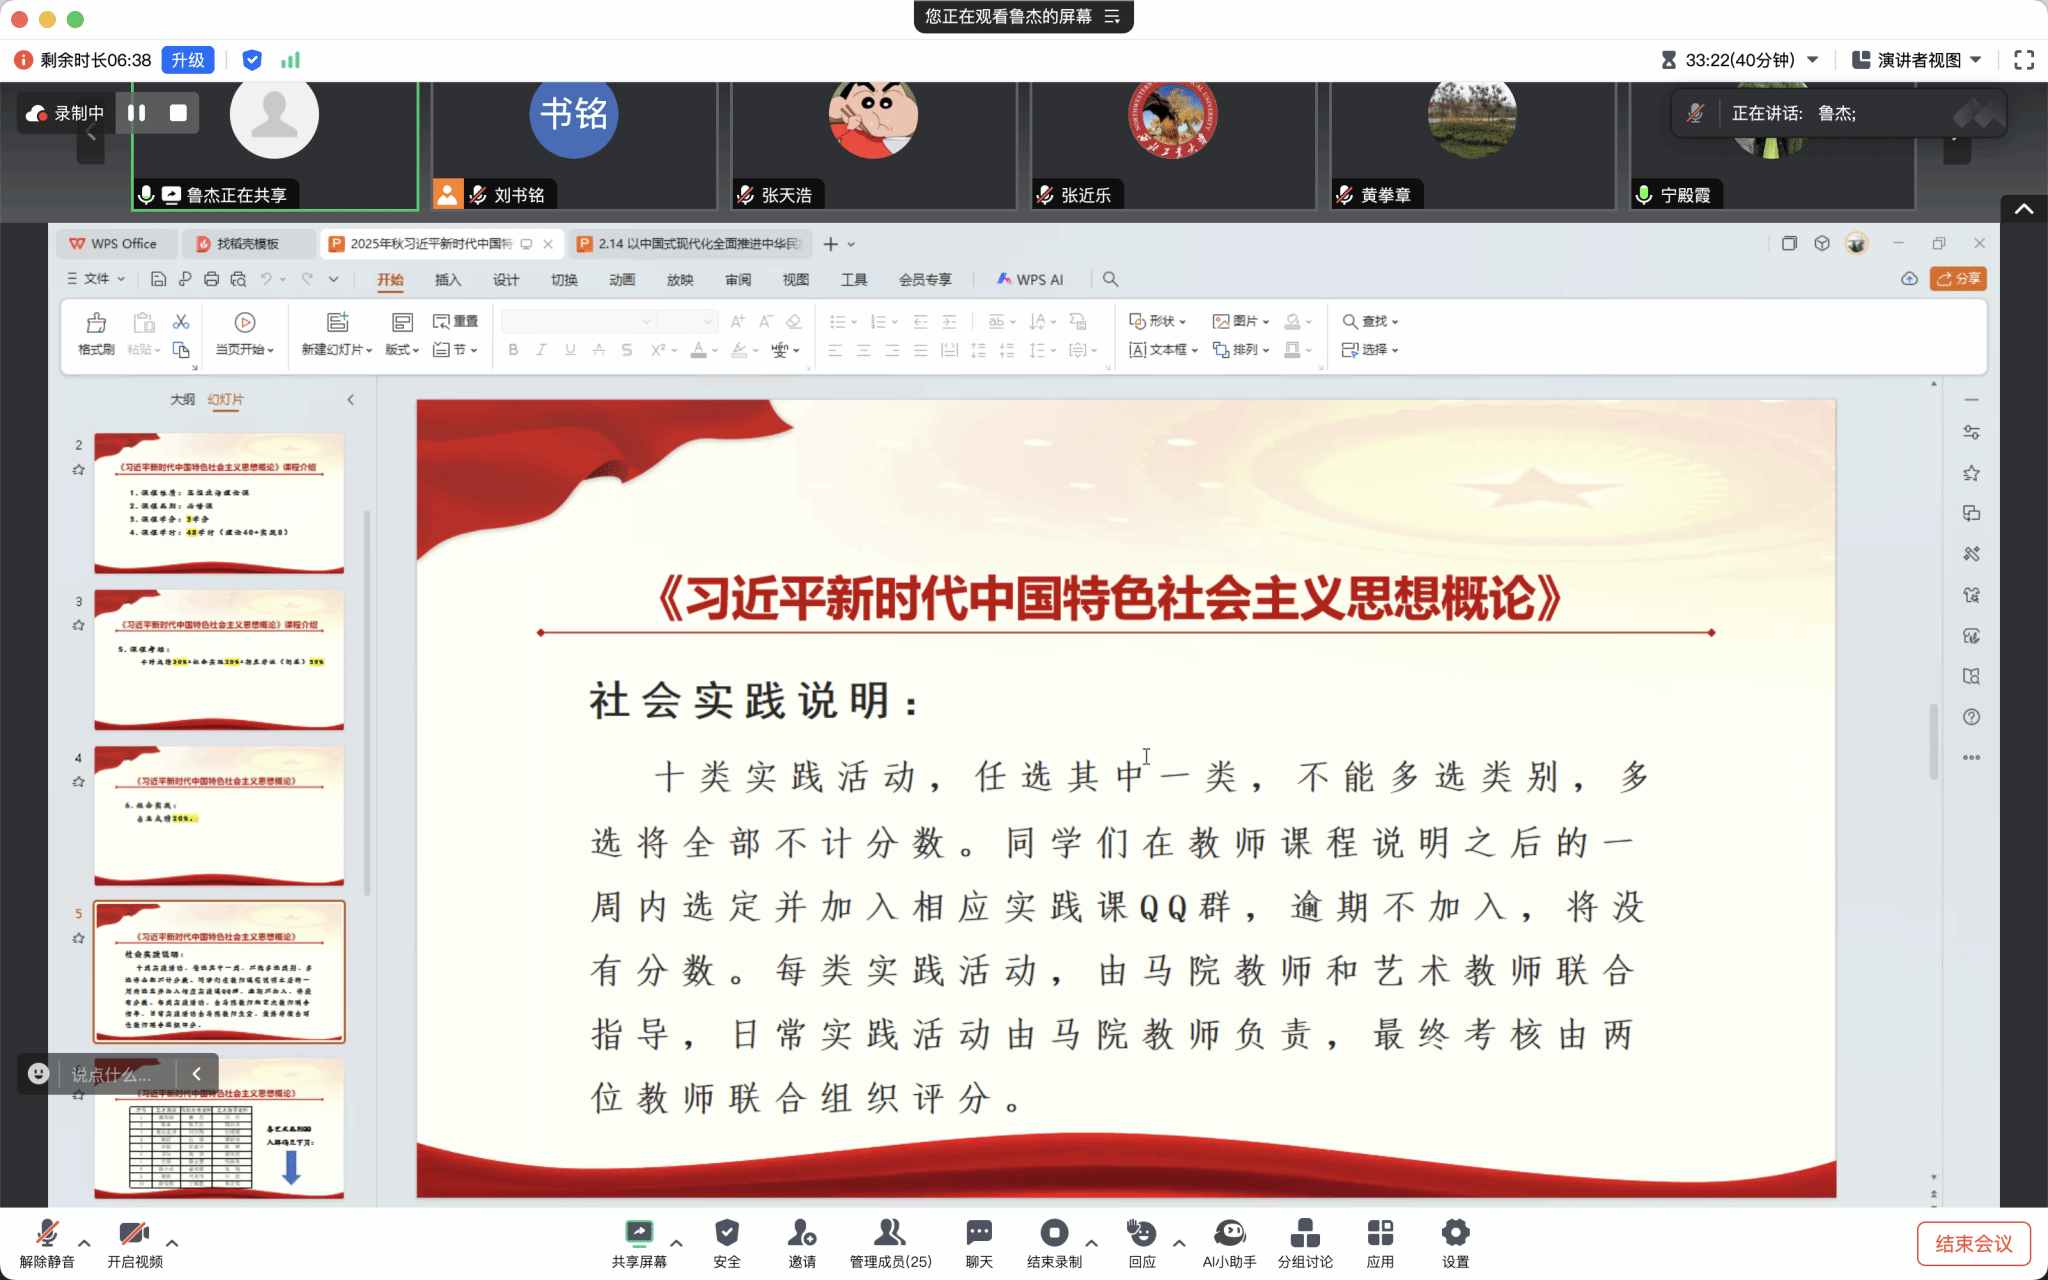2048x1280 pixels.
Task: Select slide 3 thumbnail
Action: click(x=219, y=659)
